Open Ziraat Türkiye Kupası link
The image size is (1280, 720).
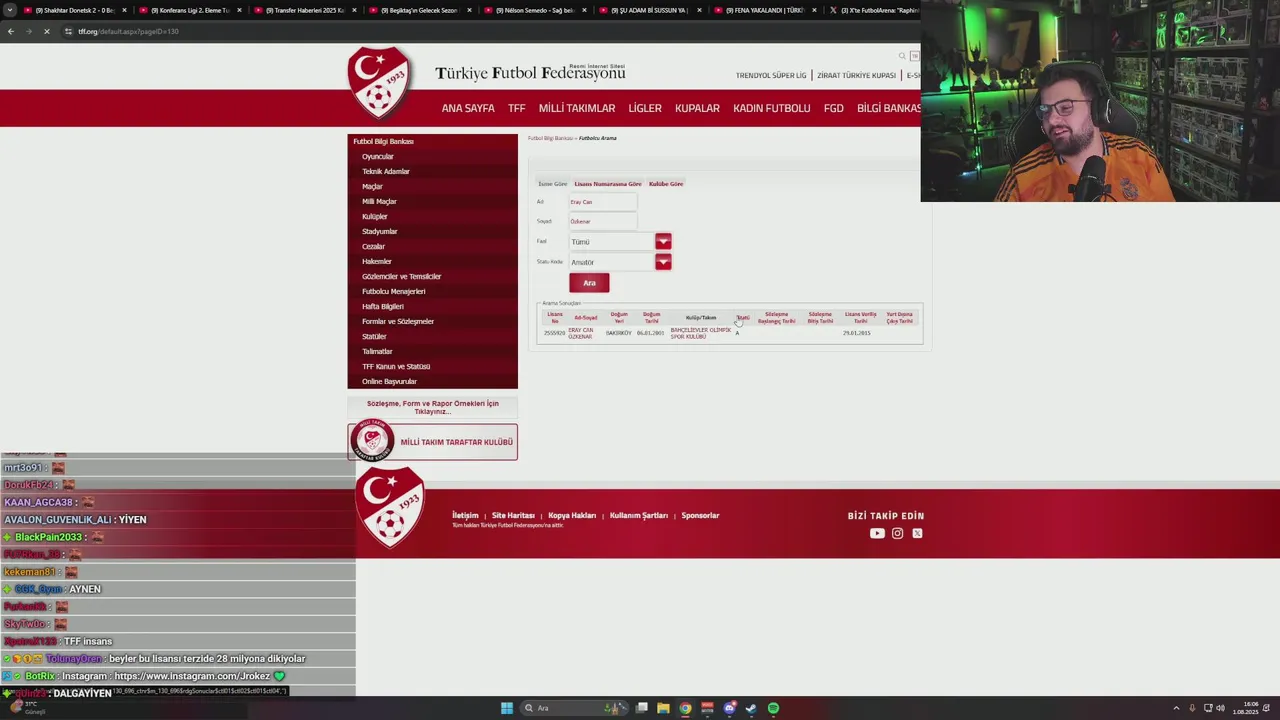[856, 75]
